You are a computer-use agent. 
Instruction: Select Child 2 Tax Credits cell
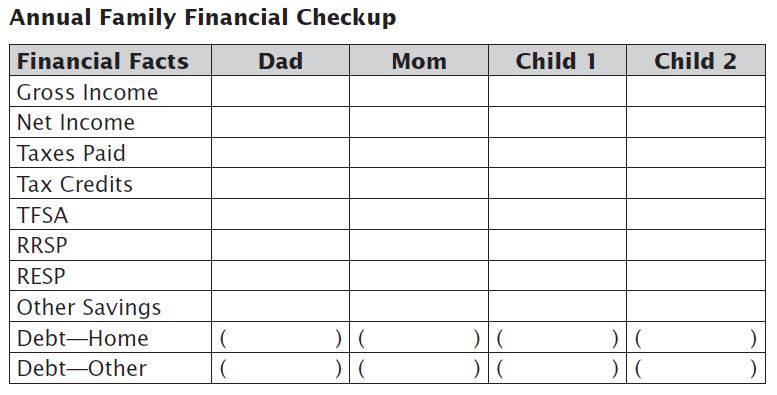point(696,183)
